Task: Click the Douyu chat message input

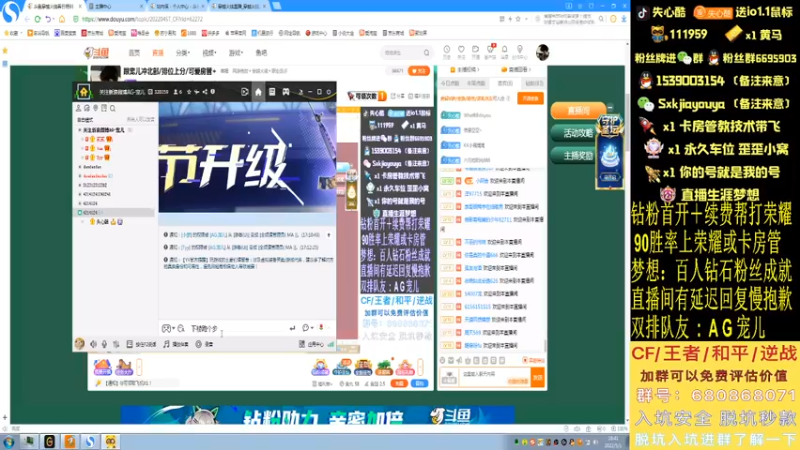Action: click(x=495, y=378)
